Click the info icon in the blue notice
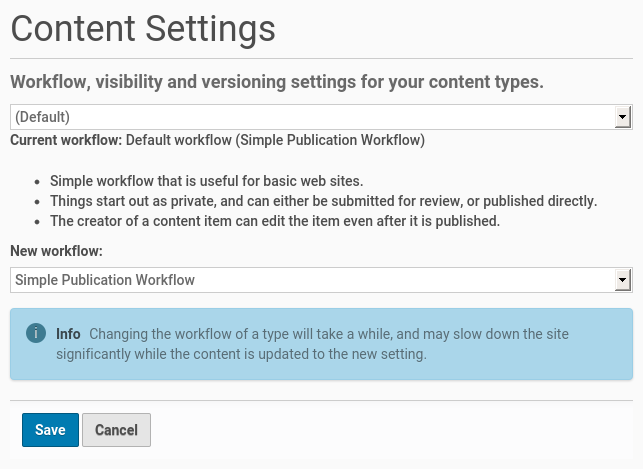This screenshot has width=643, height=469. (x=36, y=333)
